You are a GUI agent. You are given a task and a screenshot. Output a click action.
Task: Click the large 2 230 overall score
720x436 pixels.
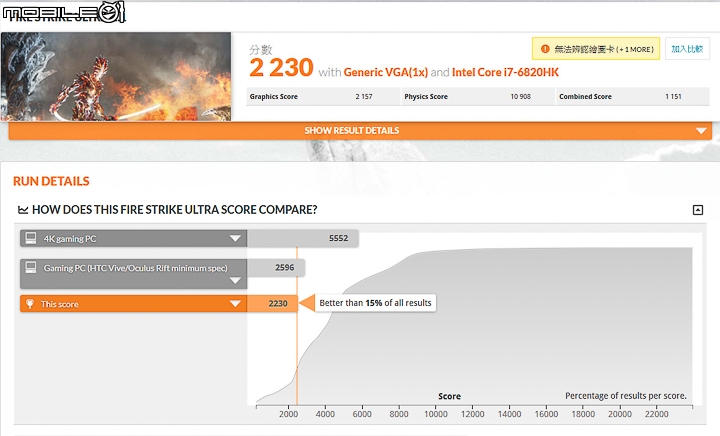coord(281,68)
